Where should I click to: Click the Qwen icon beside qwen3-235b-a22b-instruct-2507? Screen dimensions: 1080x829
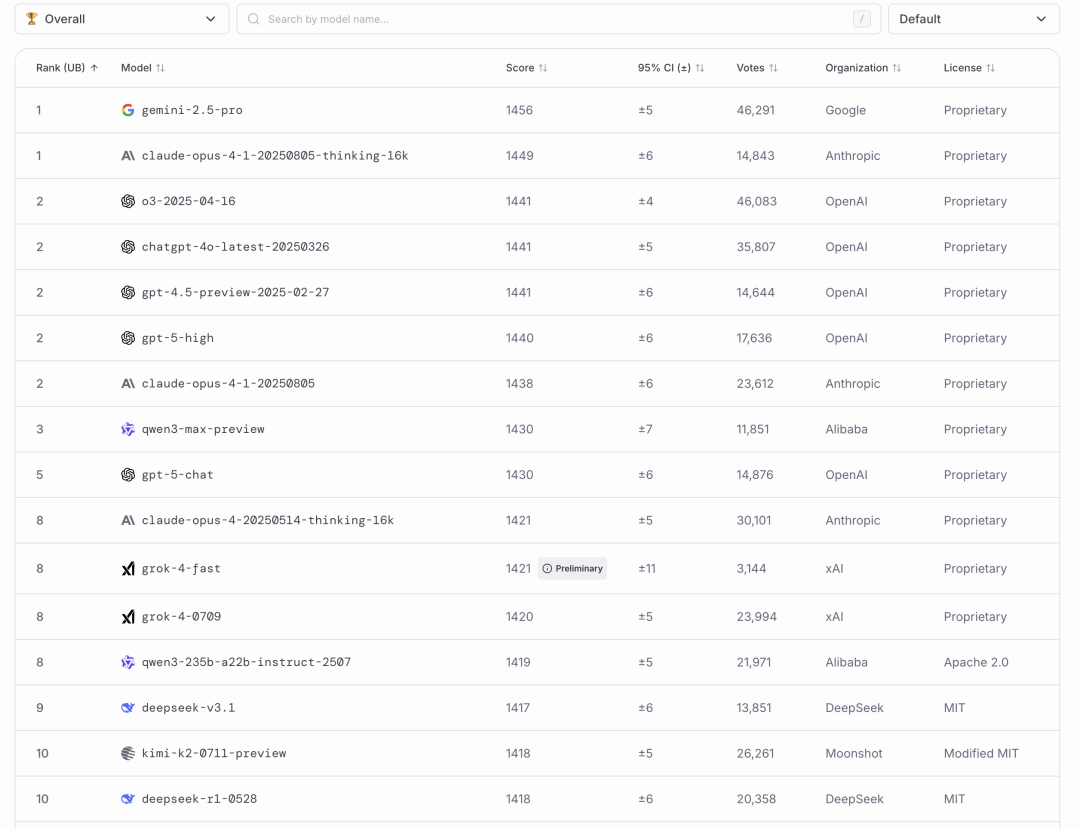tap(127, 662)
